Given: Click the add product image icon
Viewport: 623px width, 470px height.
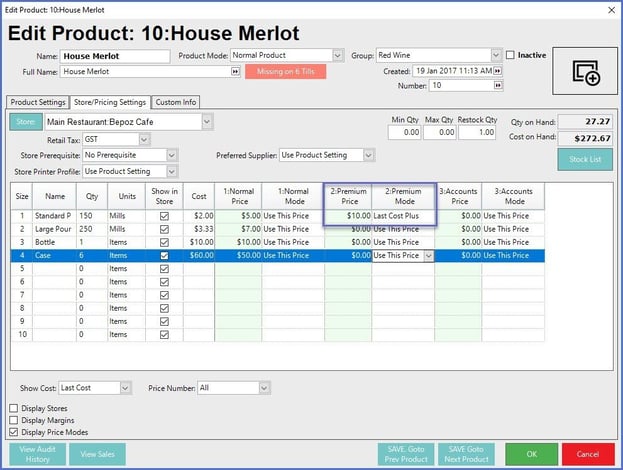Looking at the screenshot, I should (x=582, y=72).
